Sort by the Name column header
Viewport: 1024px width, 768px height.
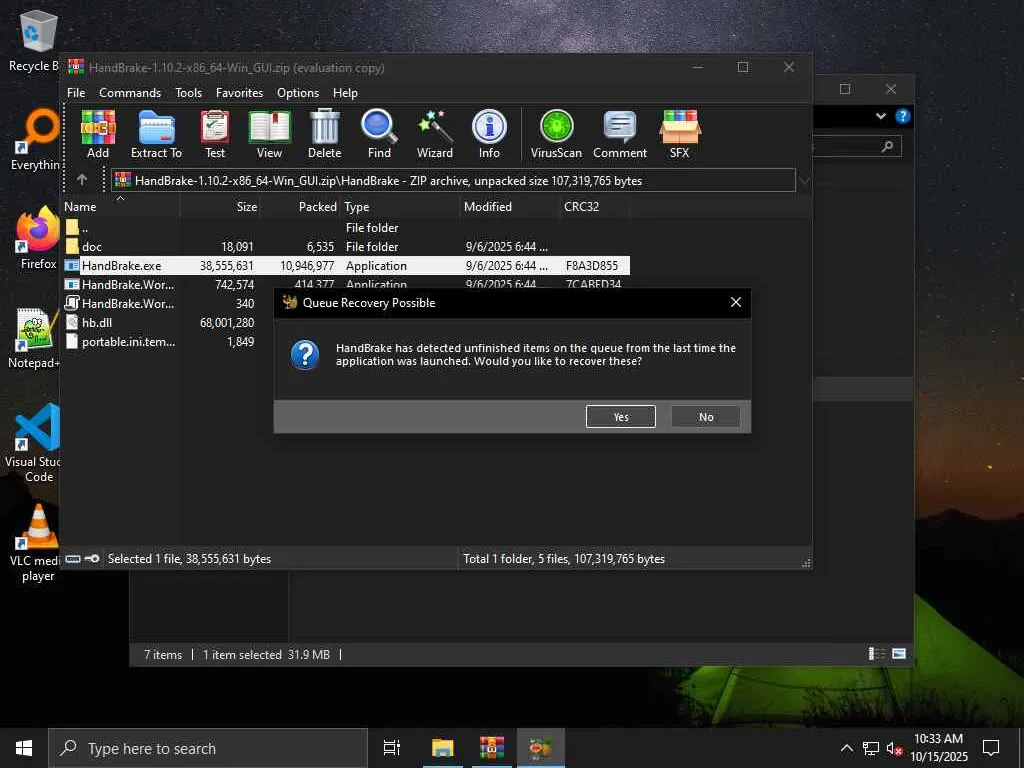[x=121, y=206]
